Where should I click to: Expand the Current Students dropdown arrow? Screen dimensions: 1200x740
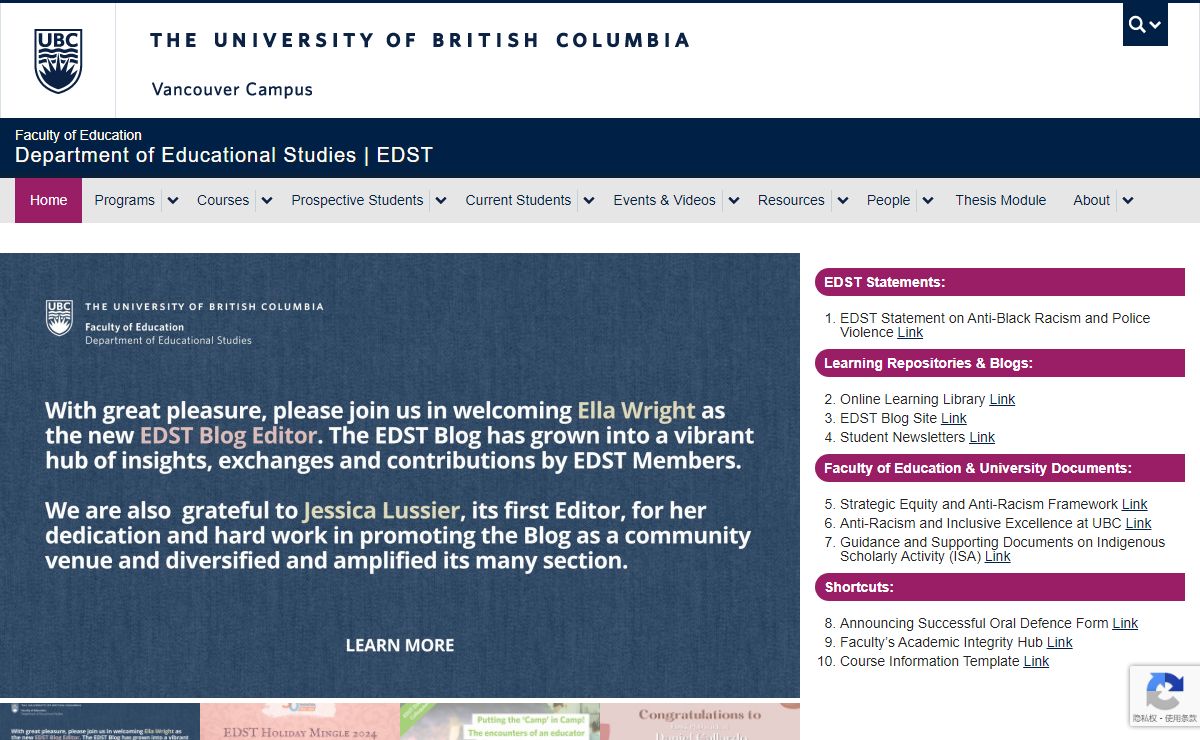coord(589,201)
